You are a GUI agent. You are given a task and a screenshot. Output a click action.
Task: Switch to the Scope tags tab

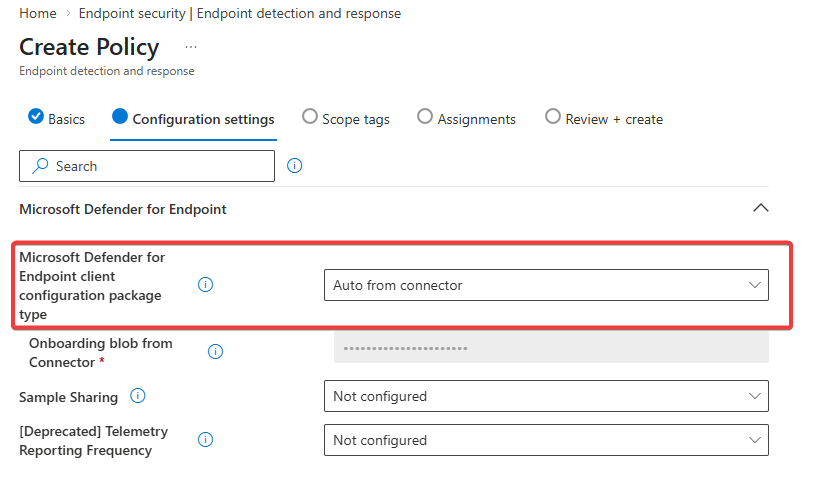point(346,120)
